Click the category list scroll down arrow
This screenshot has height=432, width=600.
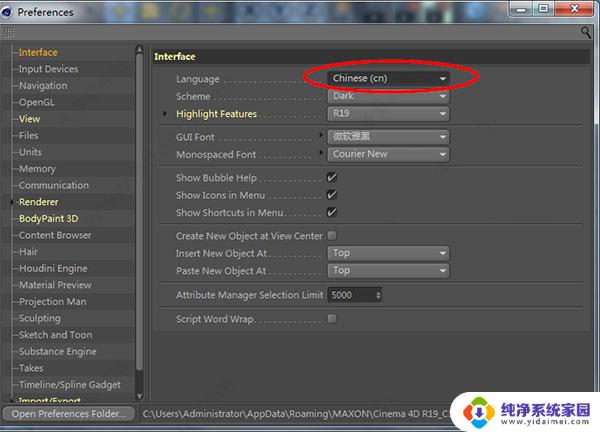pos(139,396)
